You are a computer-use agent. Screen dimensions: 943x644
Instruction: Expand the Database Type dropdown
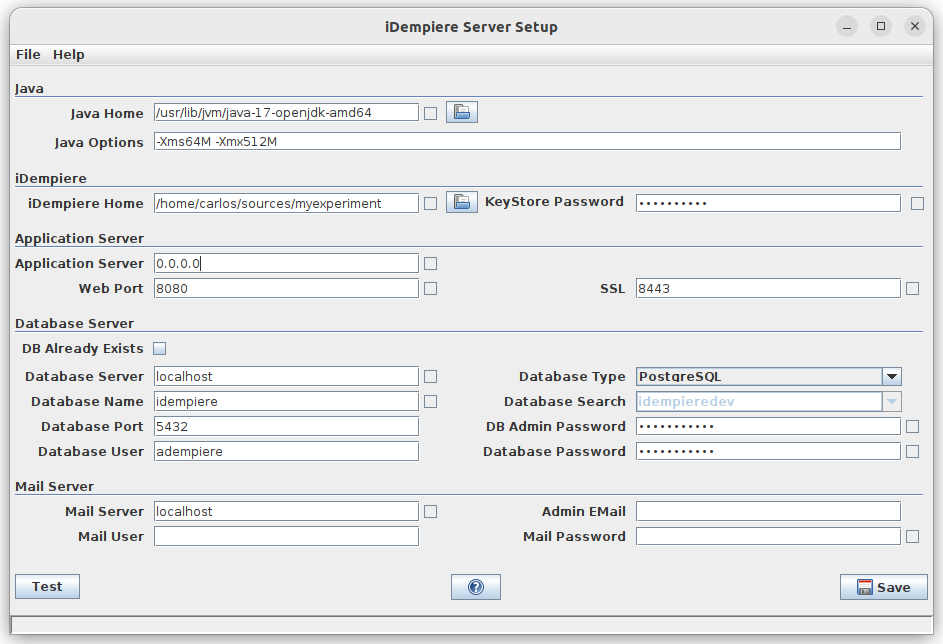point(891,377)
